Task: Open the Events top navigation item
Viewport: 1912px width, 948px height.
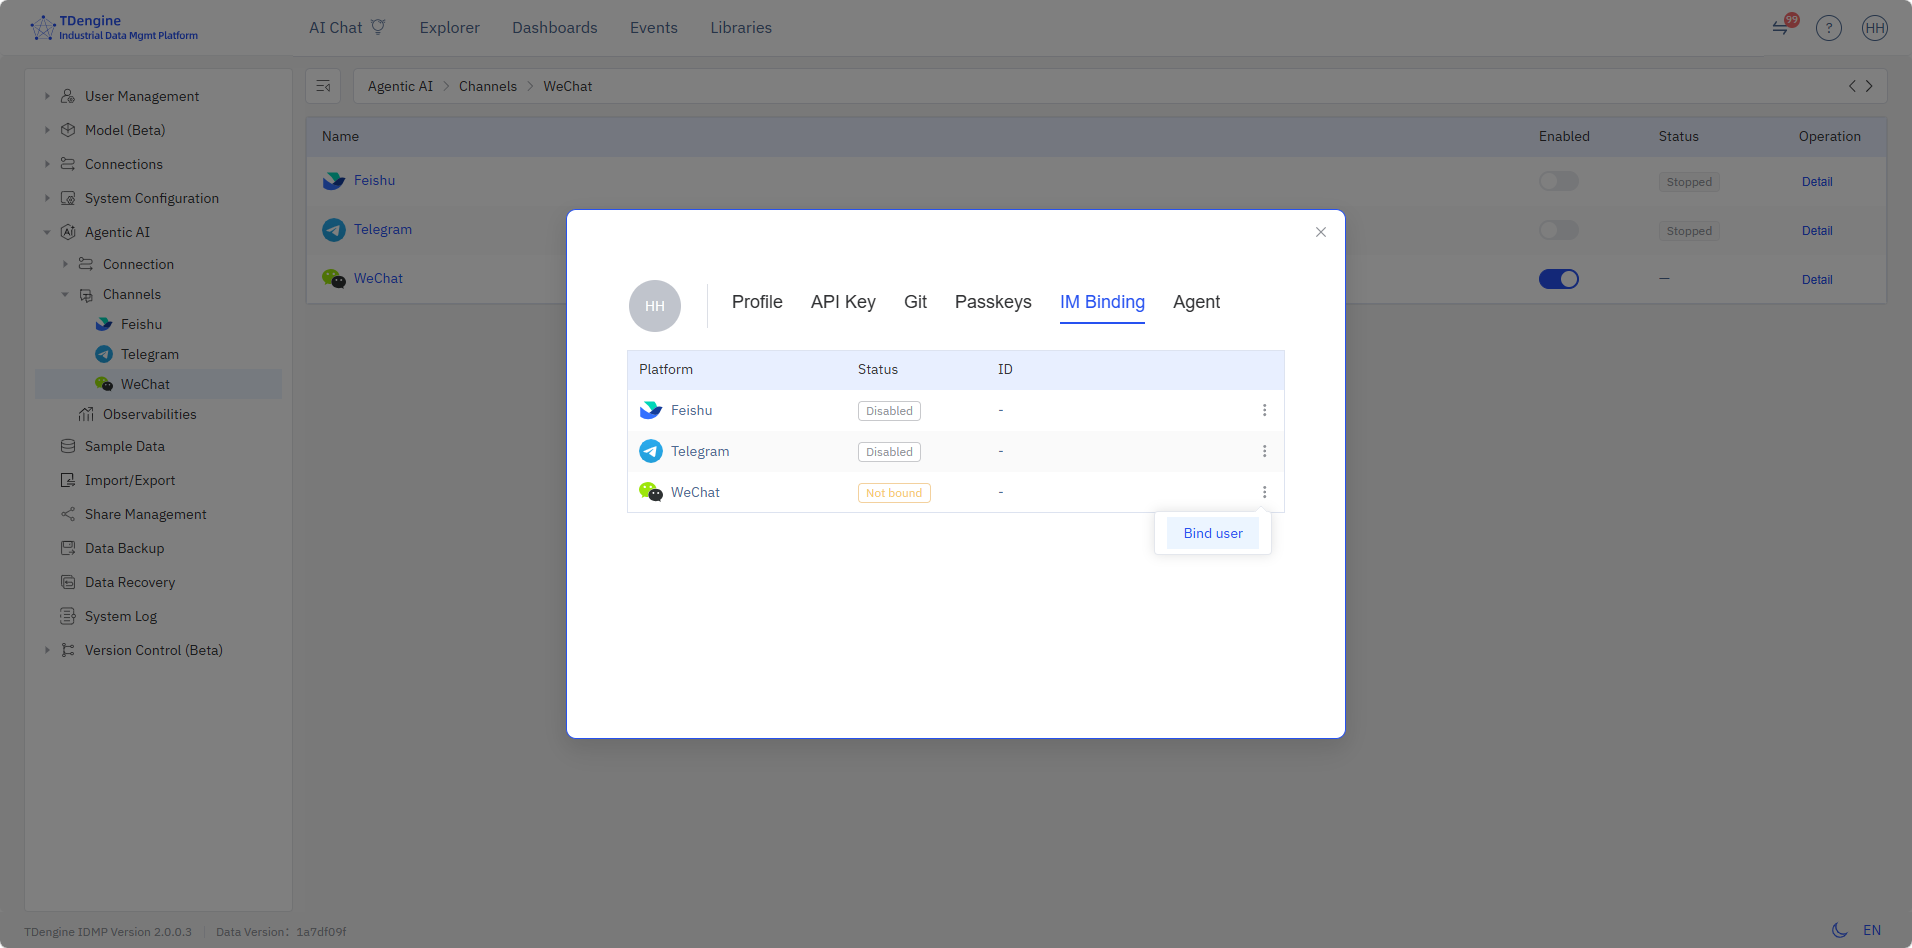Action: click(654, 28)
